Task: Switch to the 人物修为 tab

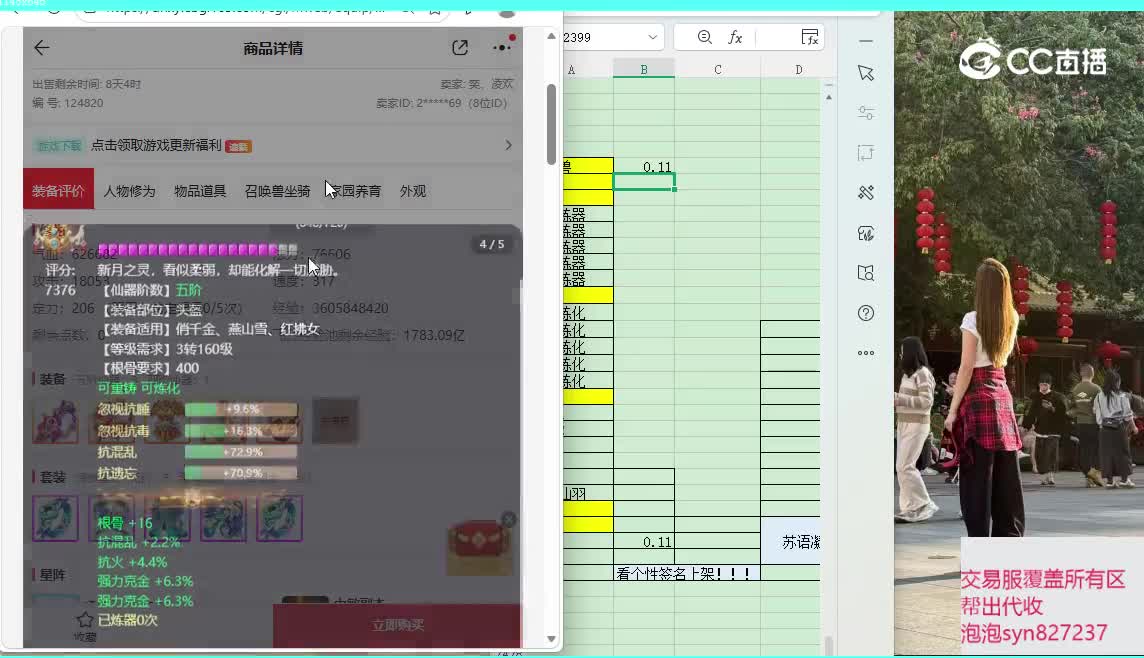Action: pos(129,191)
